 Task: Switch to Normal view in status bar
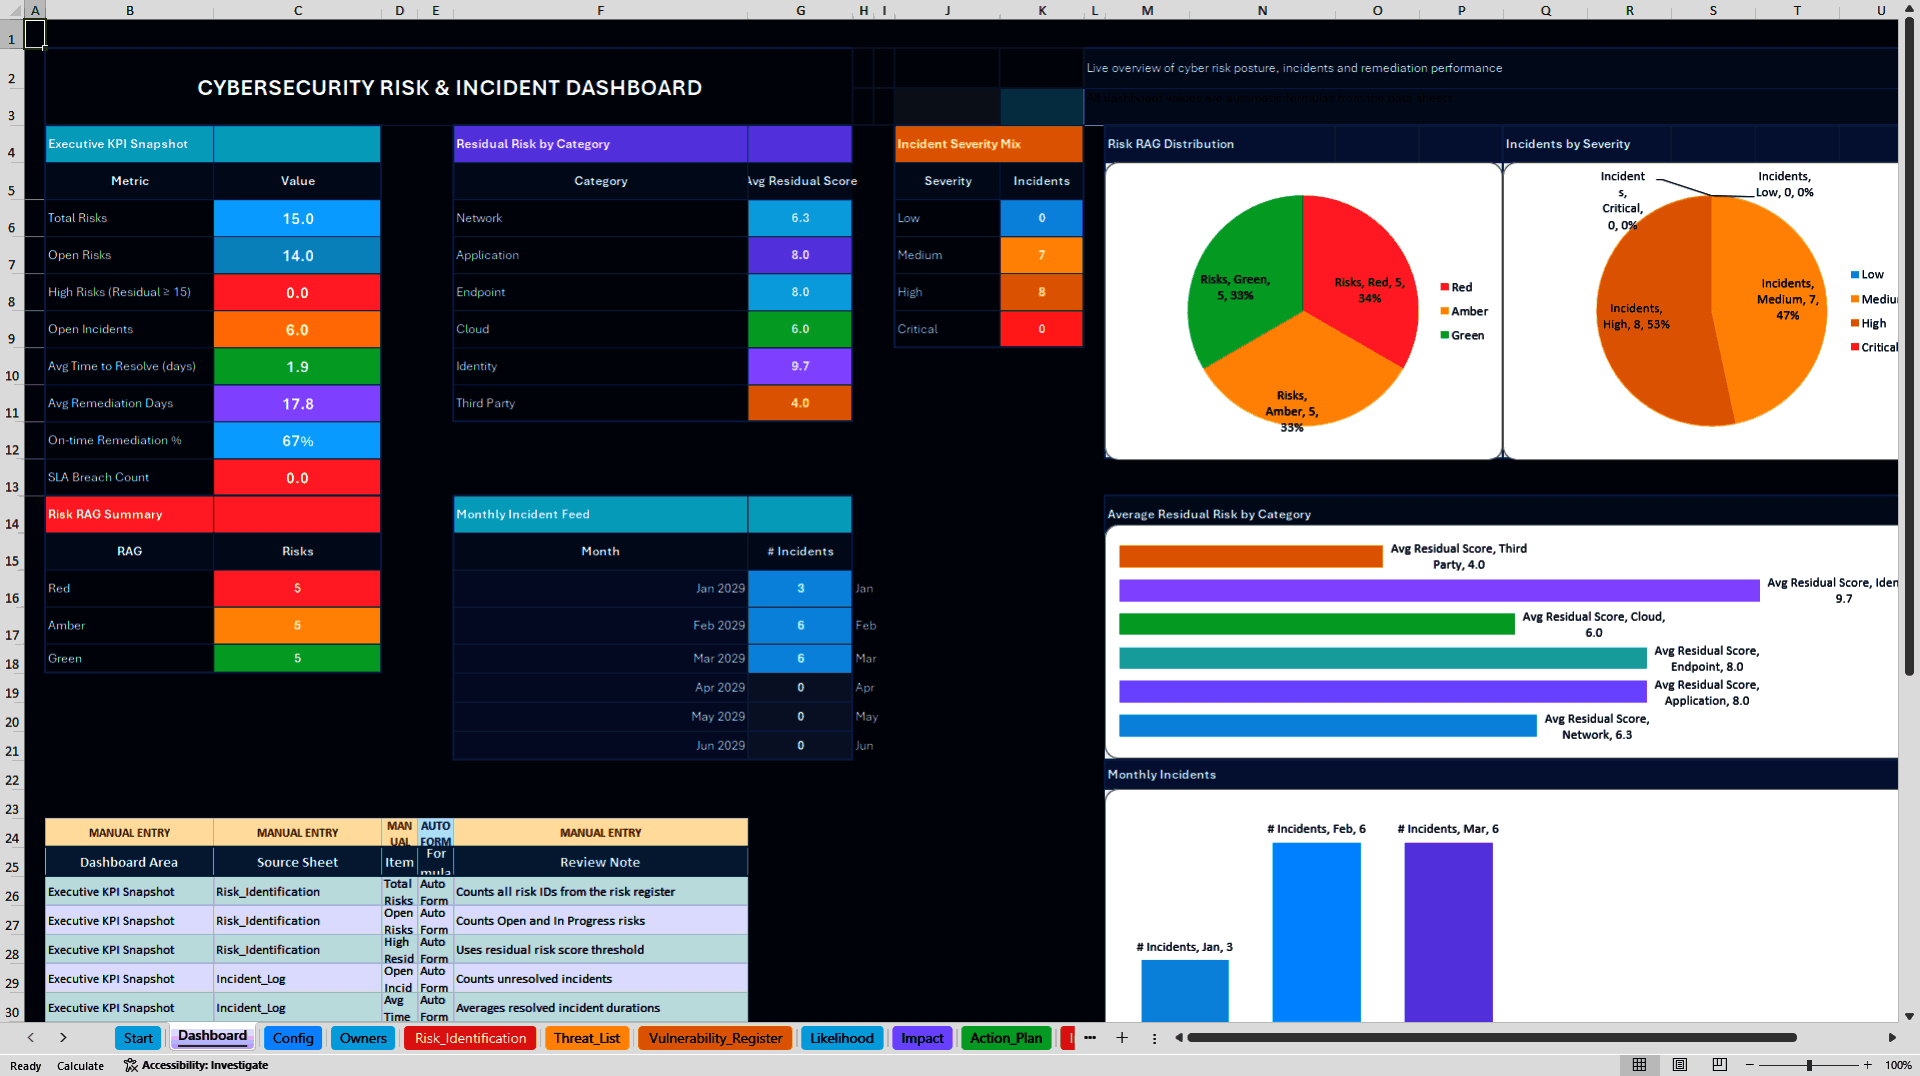pyautogui.click(x=1639, y=1065)
